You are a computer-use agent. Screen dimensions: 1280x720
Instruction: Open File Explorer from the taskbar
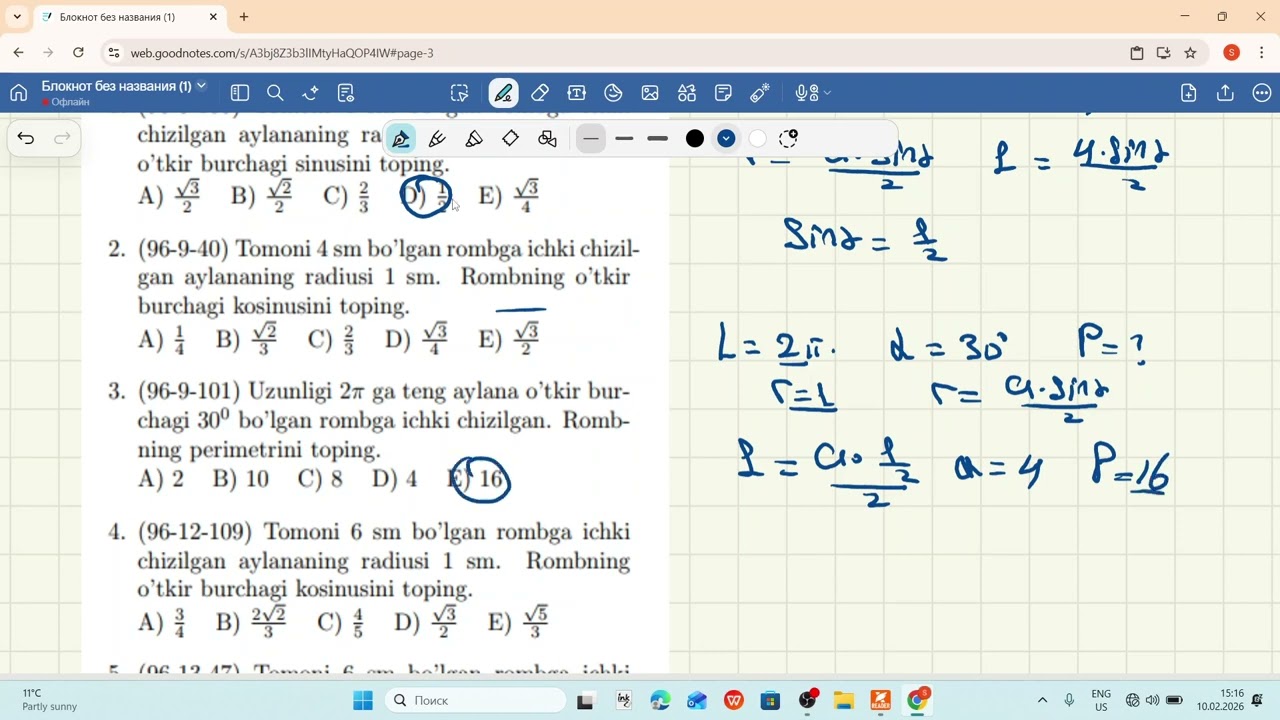pos(844,700)
